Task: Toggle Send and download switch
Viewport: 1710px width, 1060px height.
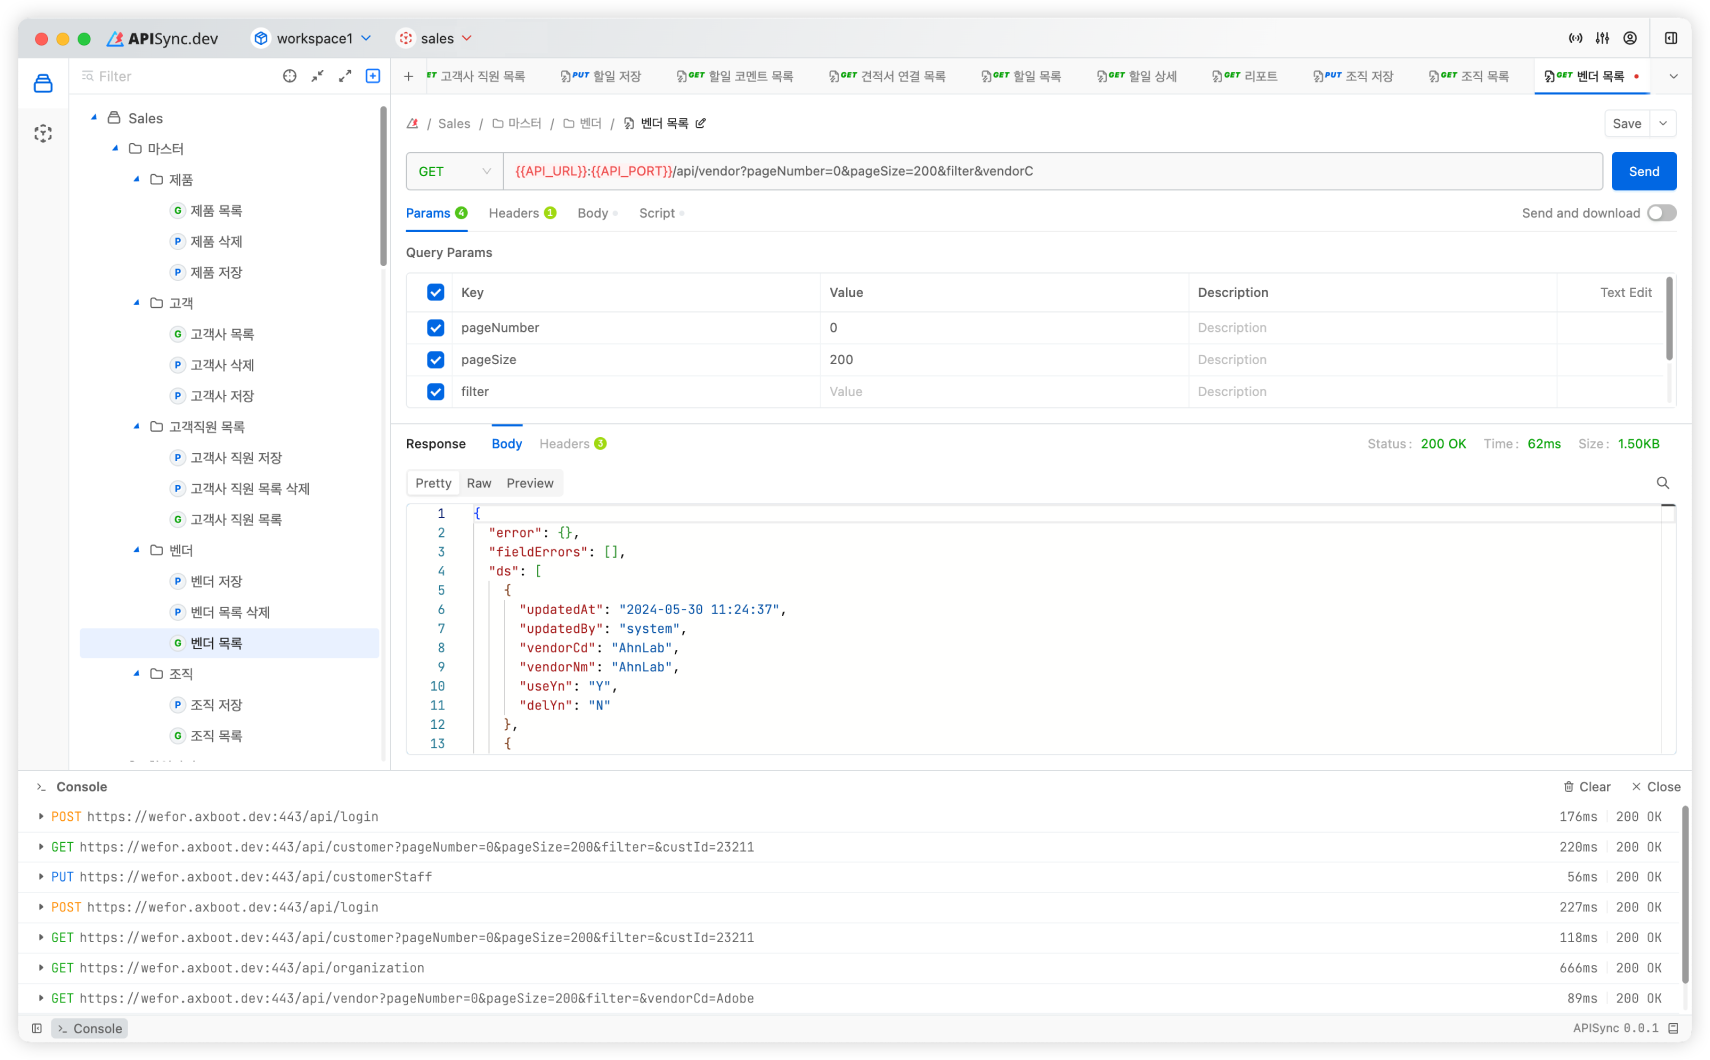Action: click(x=1662, y=213)
